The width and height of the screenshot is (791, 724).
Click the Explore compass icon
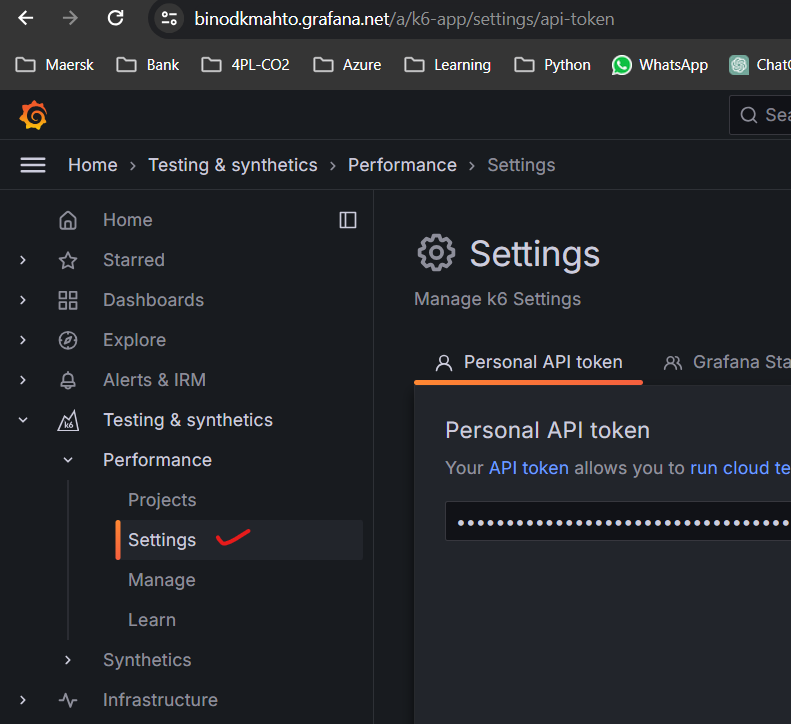pos(68,340)
